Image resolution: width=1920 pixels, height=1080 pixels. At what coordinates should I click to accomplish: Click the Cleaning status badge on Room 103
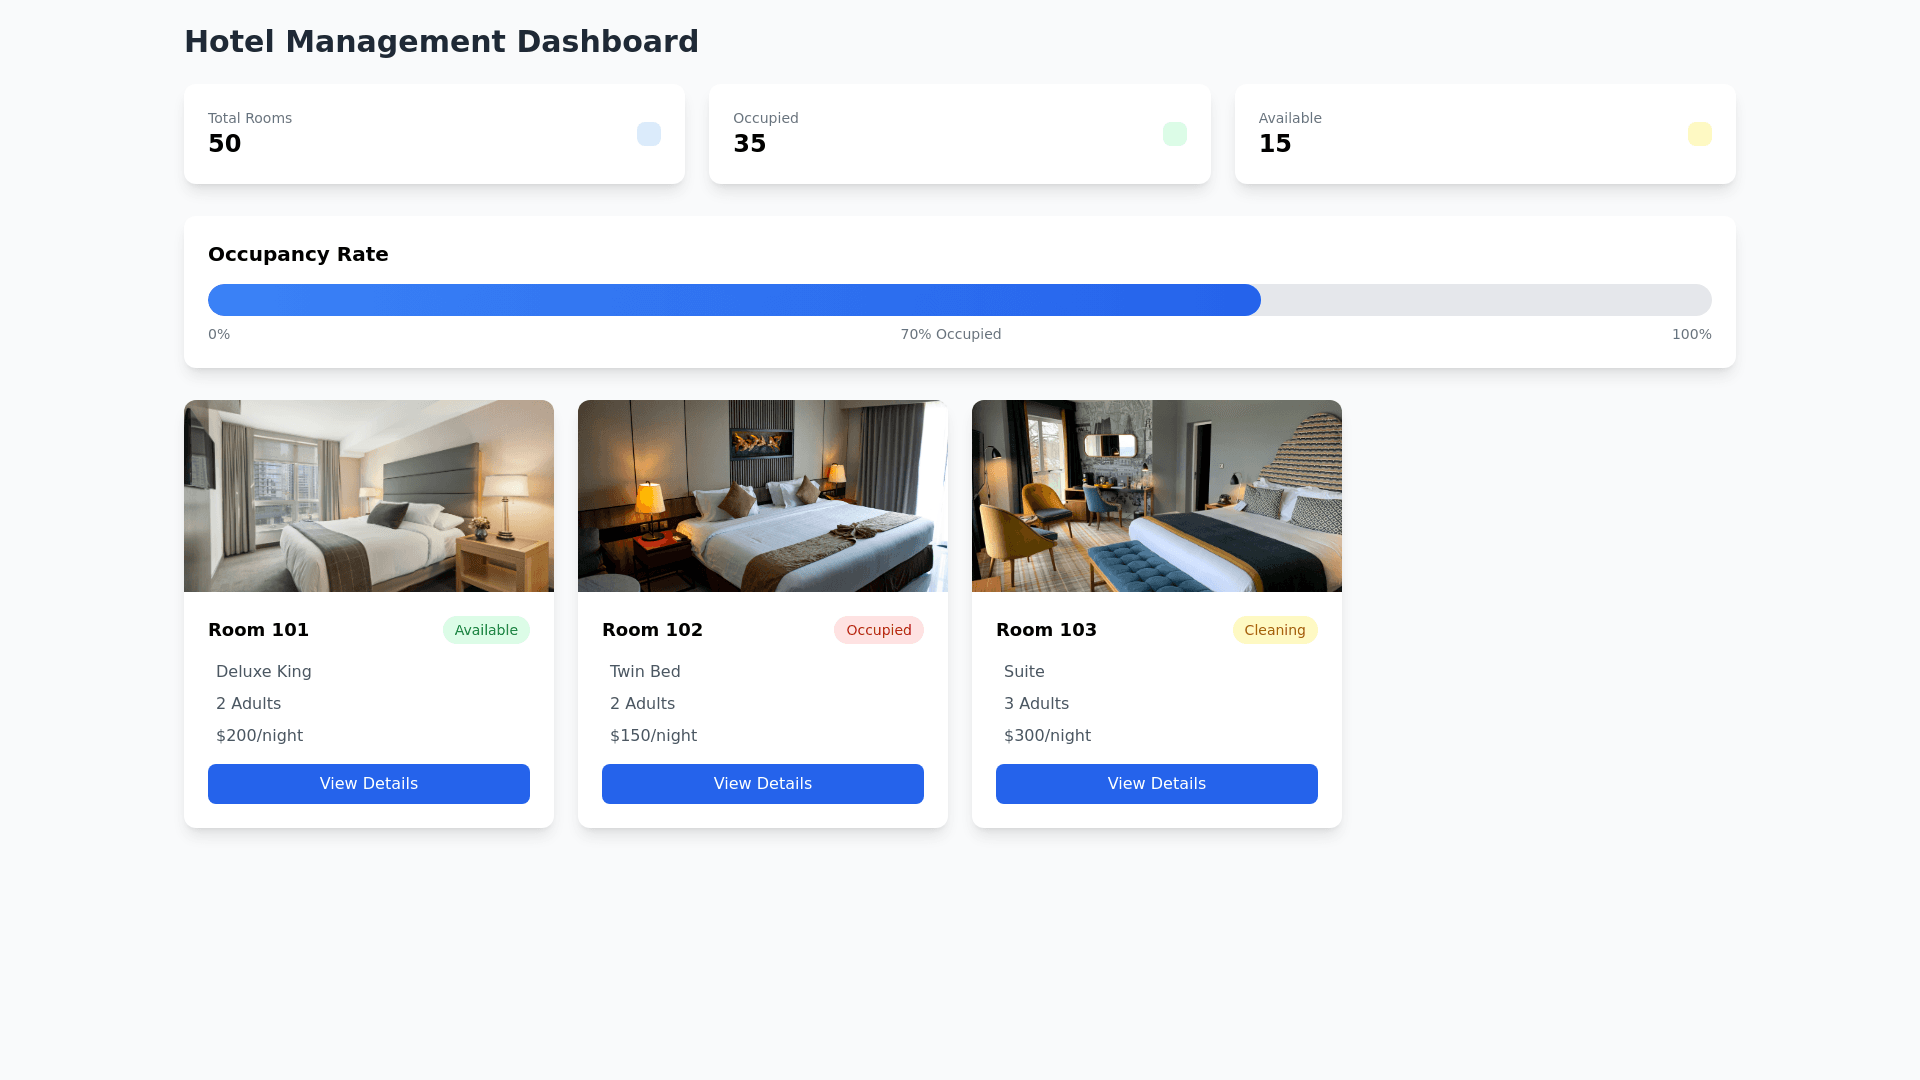tap(1274, 630)
